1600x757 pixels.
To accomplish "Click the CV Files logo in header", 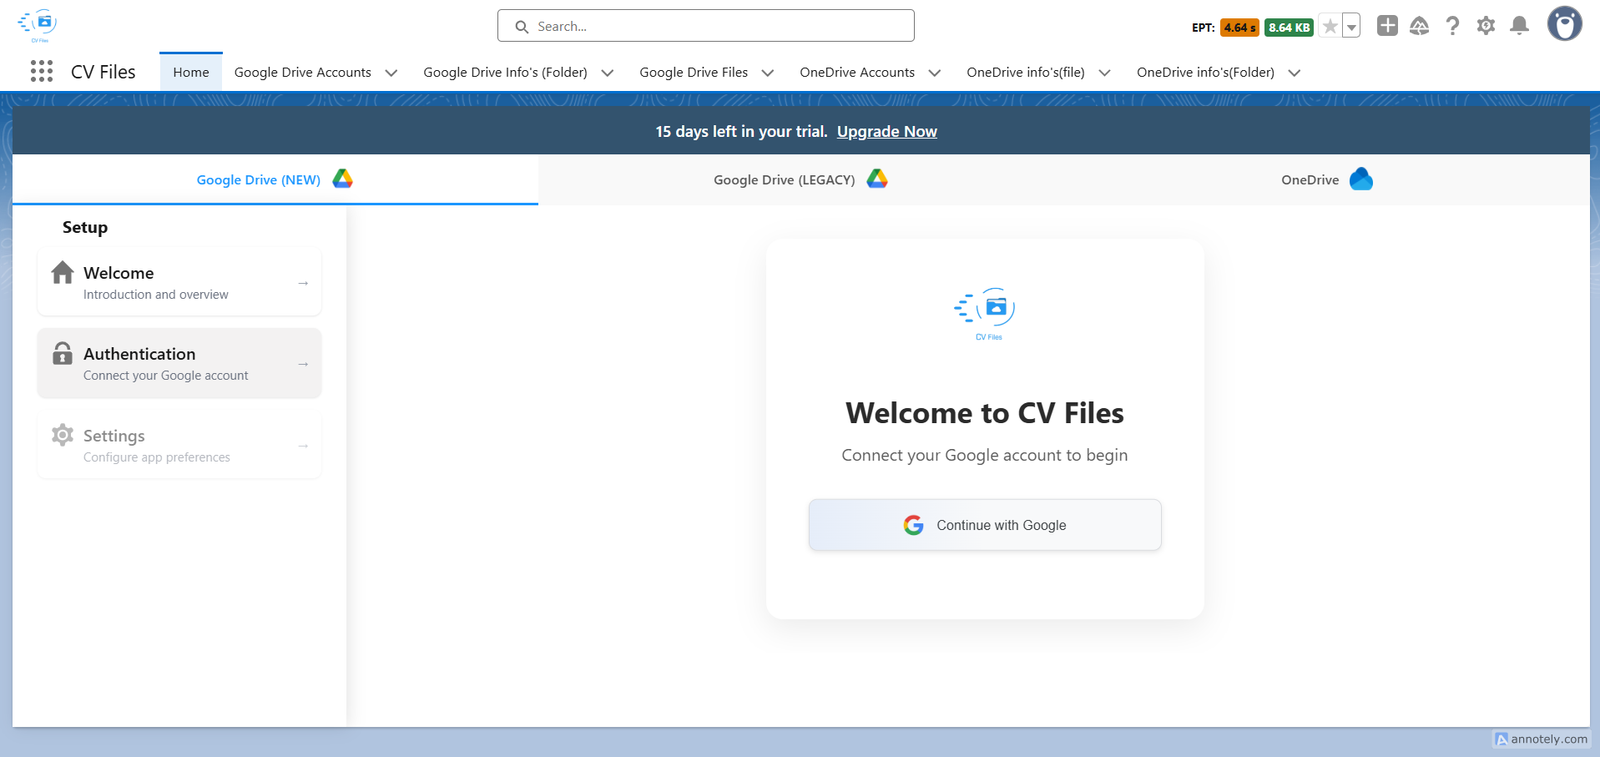I will click(x=38, y=25).
